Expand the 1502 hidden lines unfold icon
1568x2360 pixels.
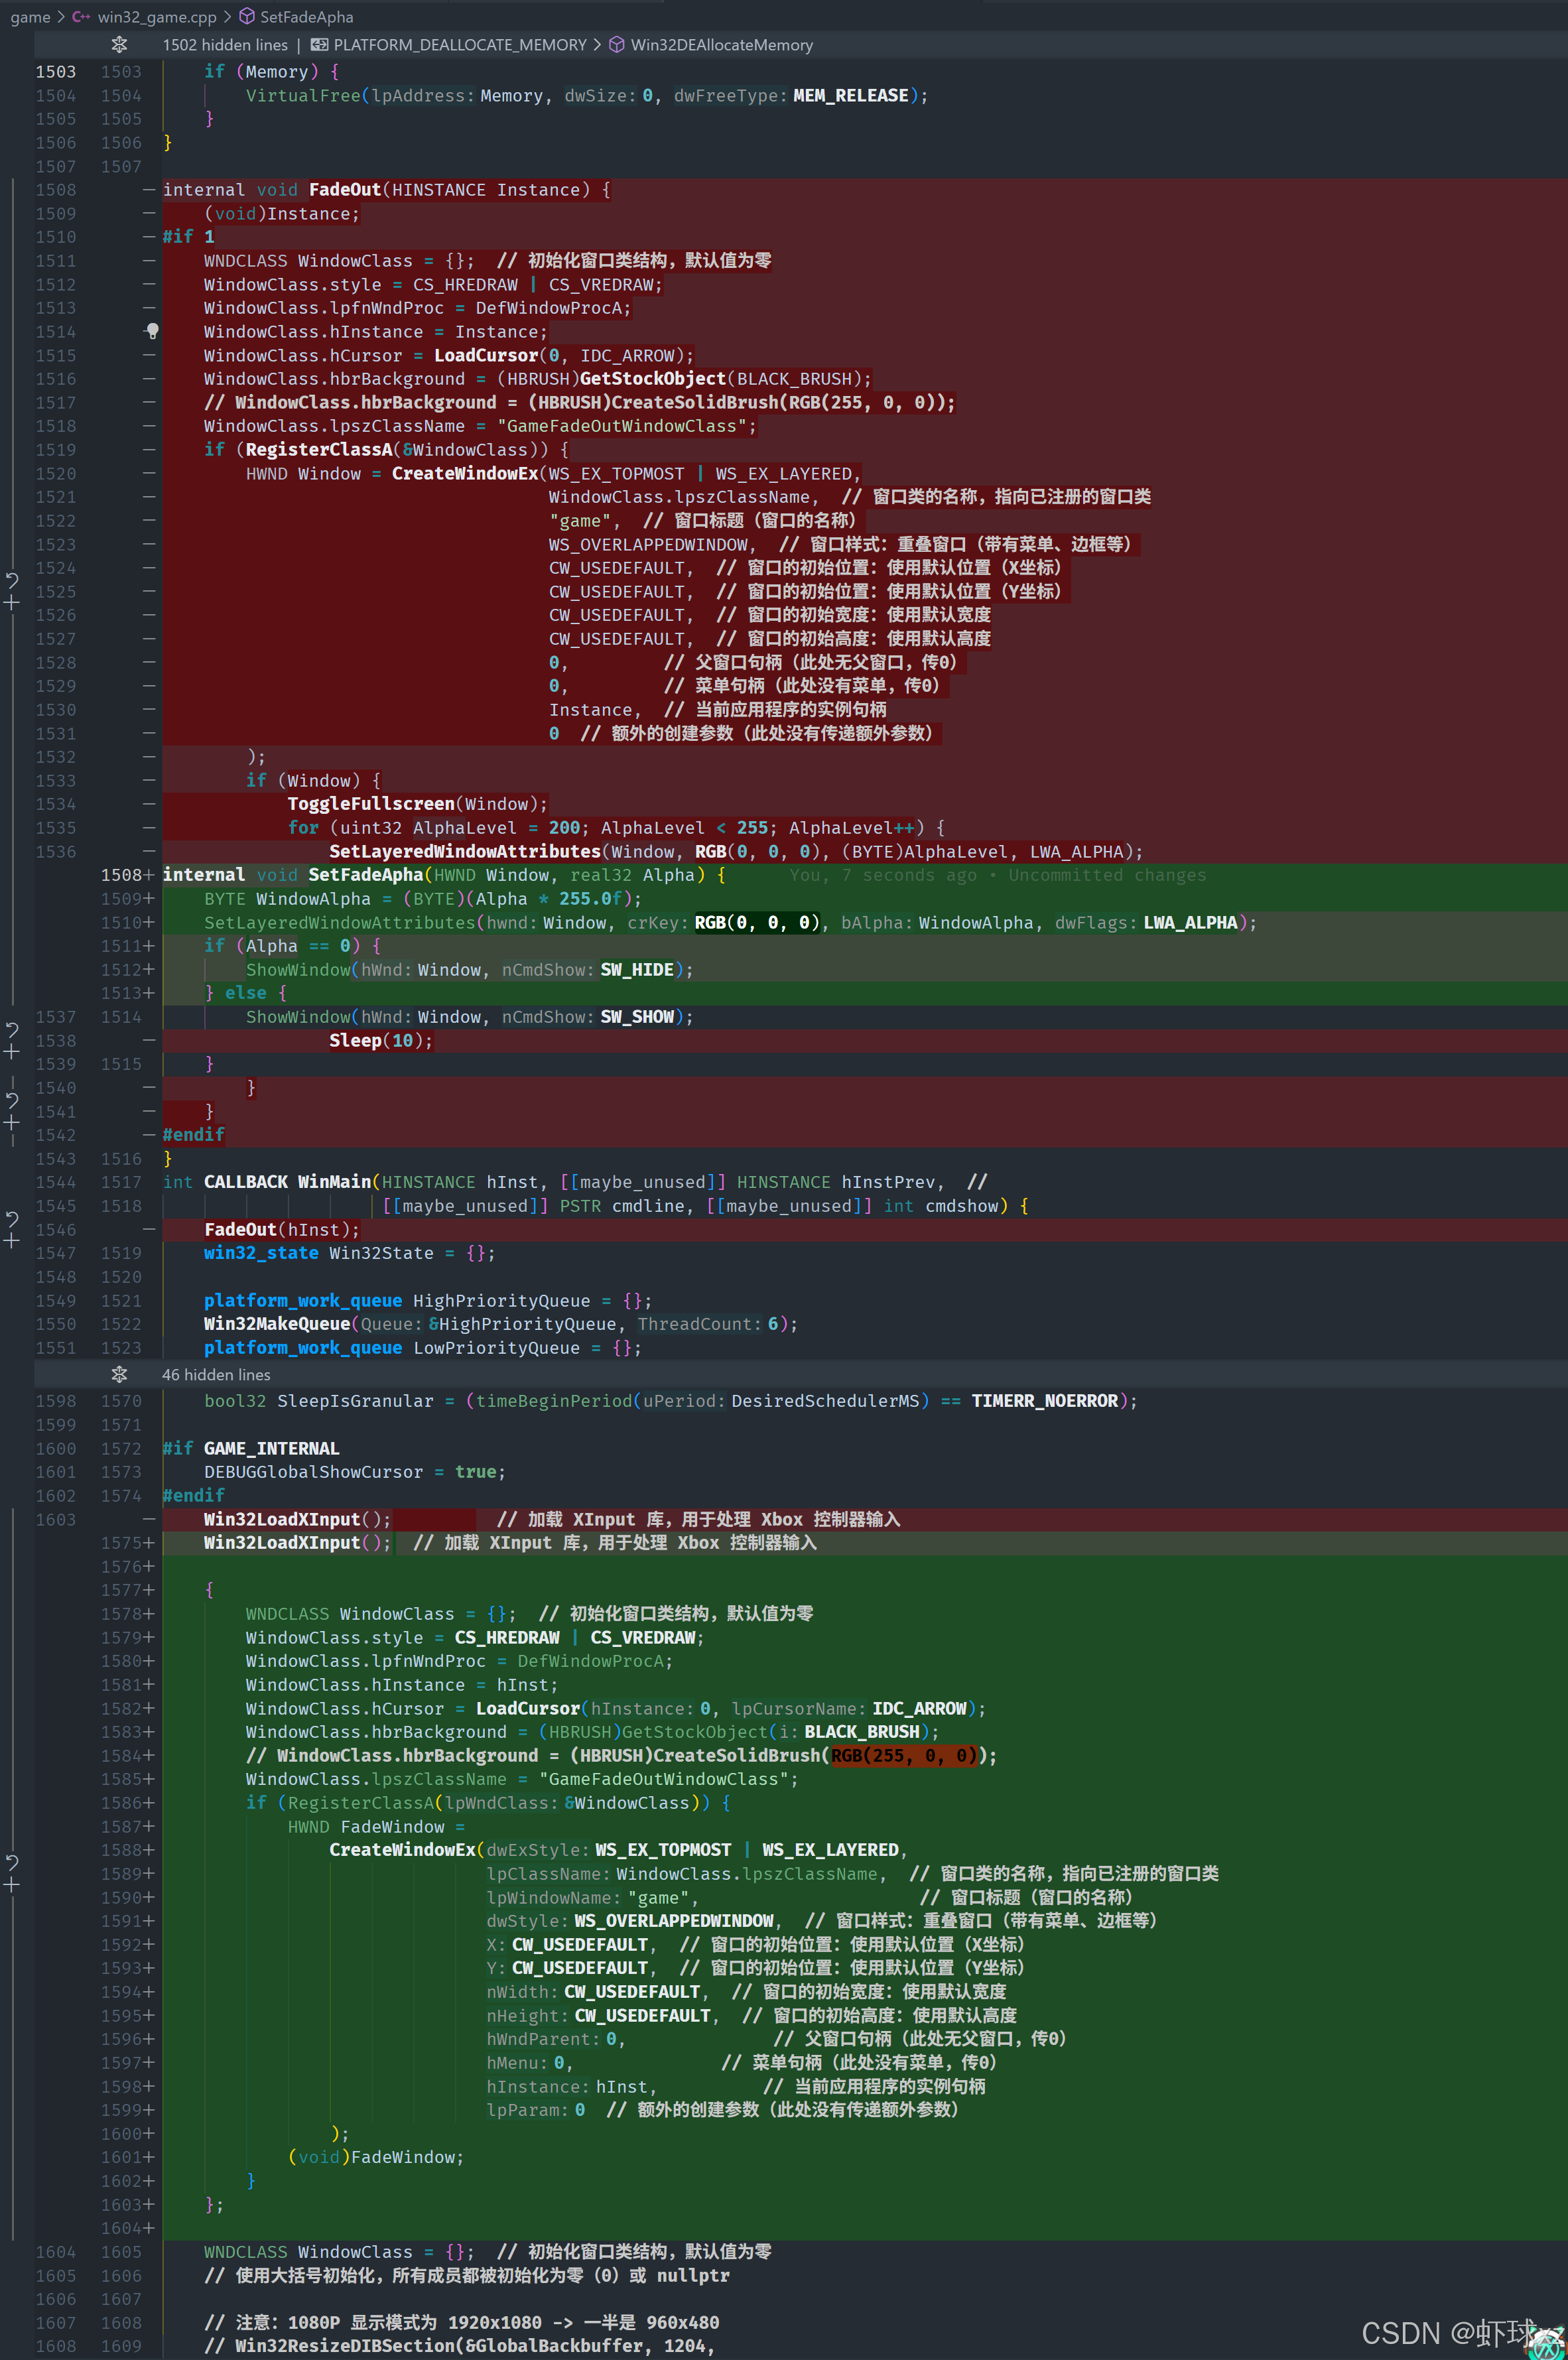tap(119, 45)
